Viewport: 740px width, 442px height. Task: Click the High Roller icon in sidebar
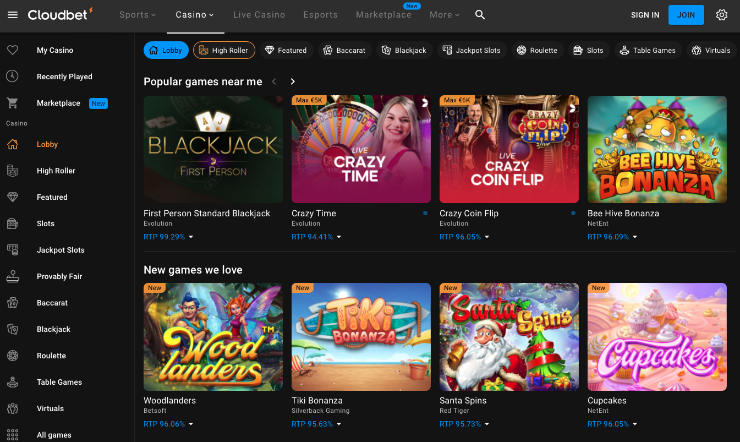click(13, 171)
